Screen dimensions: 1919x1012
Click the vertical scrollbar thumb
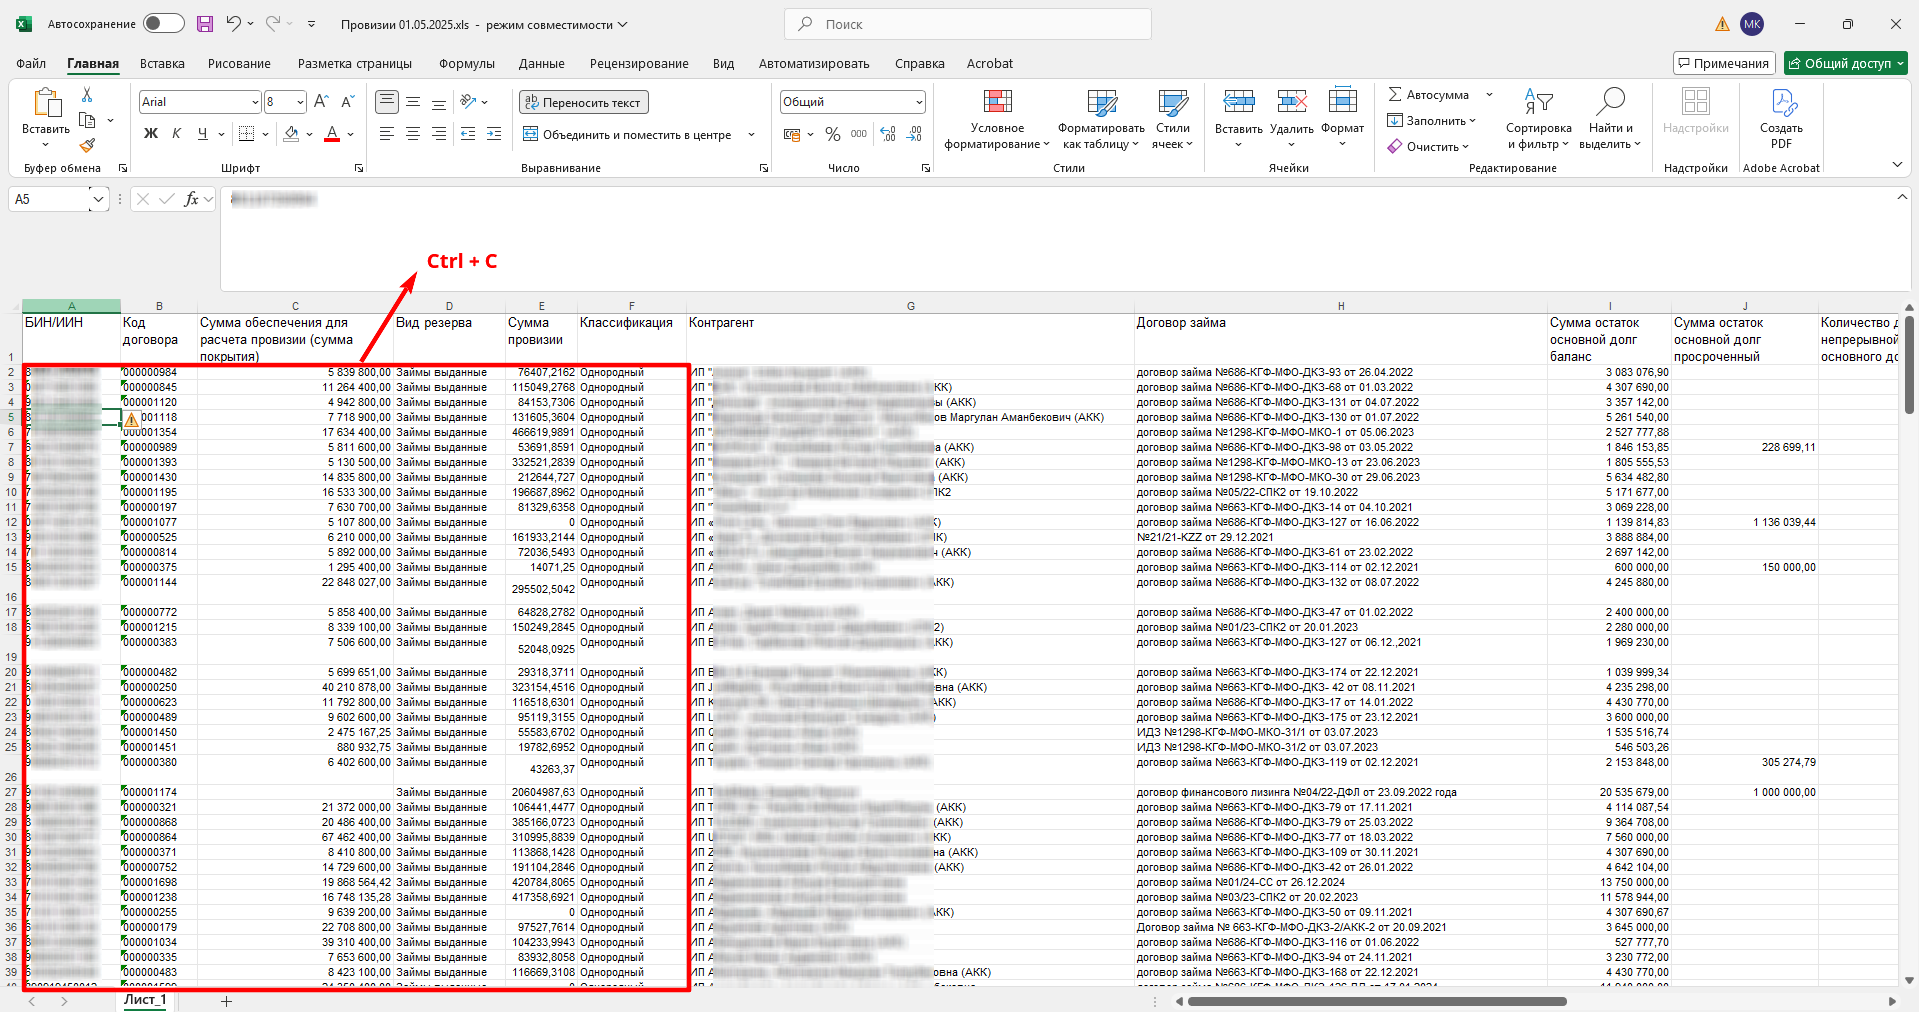[x=1909, y=365]
